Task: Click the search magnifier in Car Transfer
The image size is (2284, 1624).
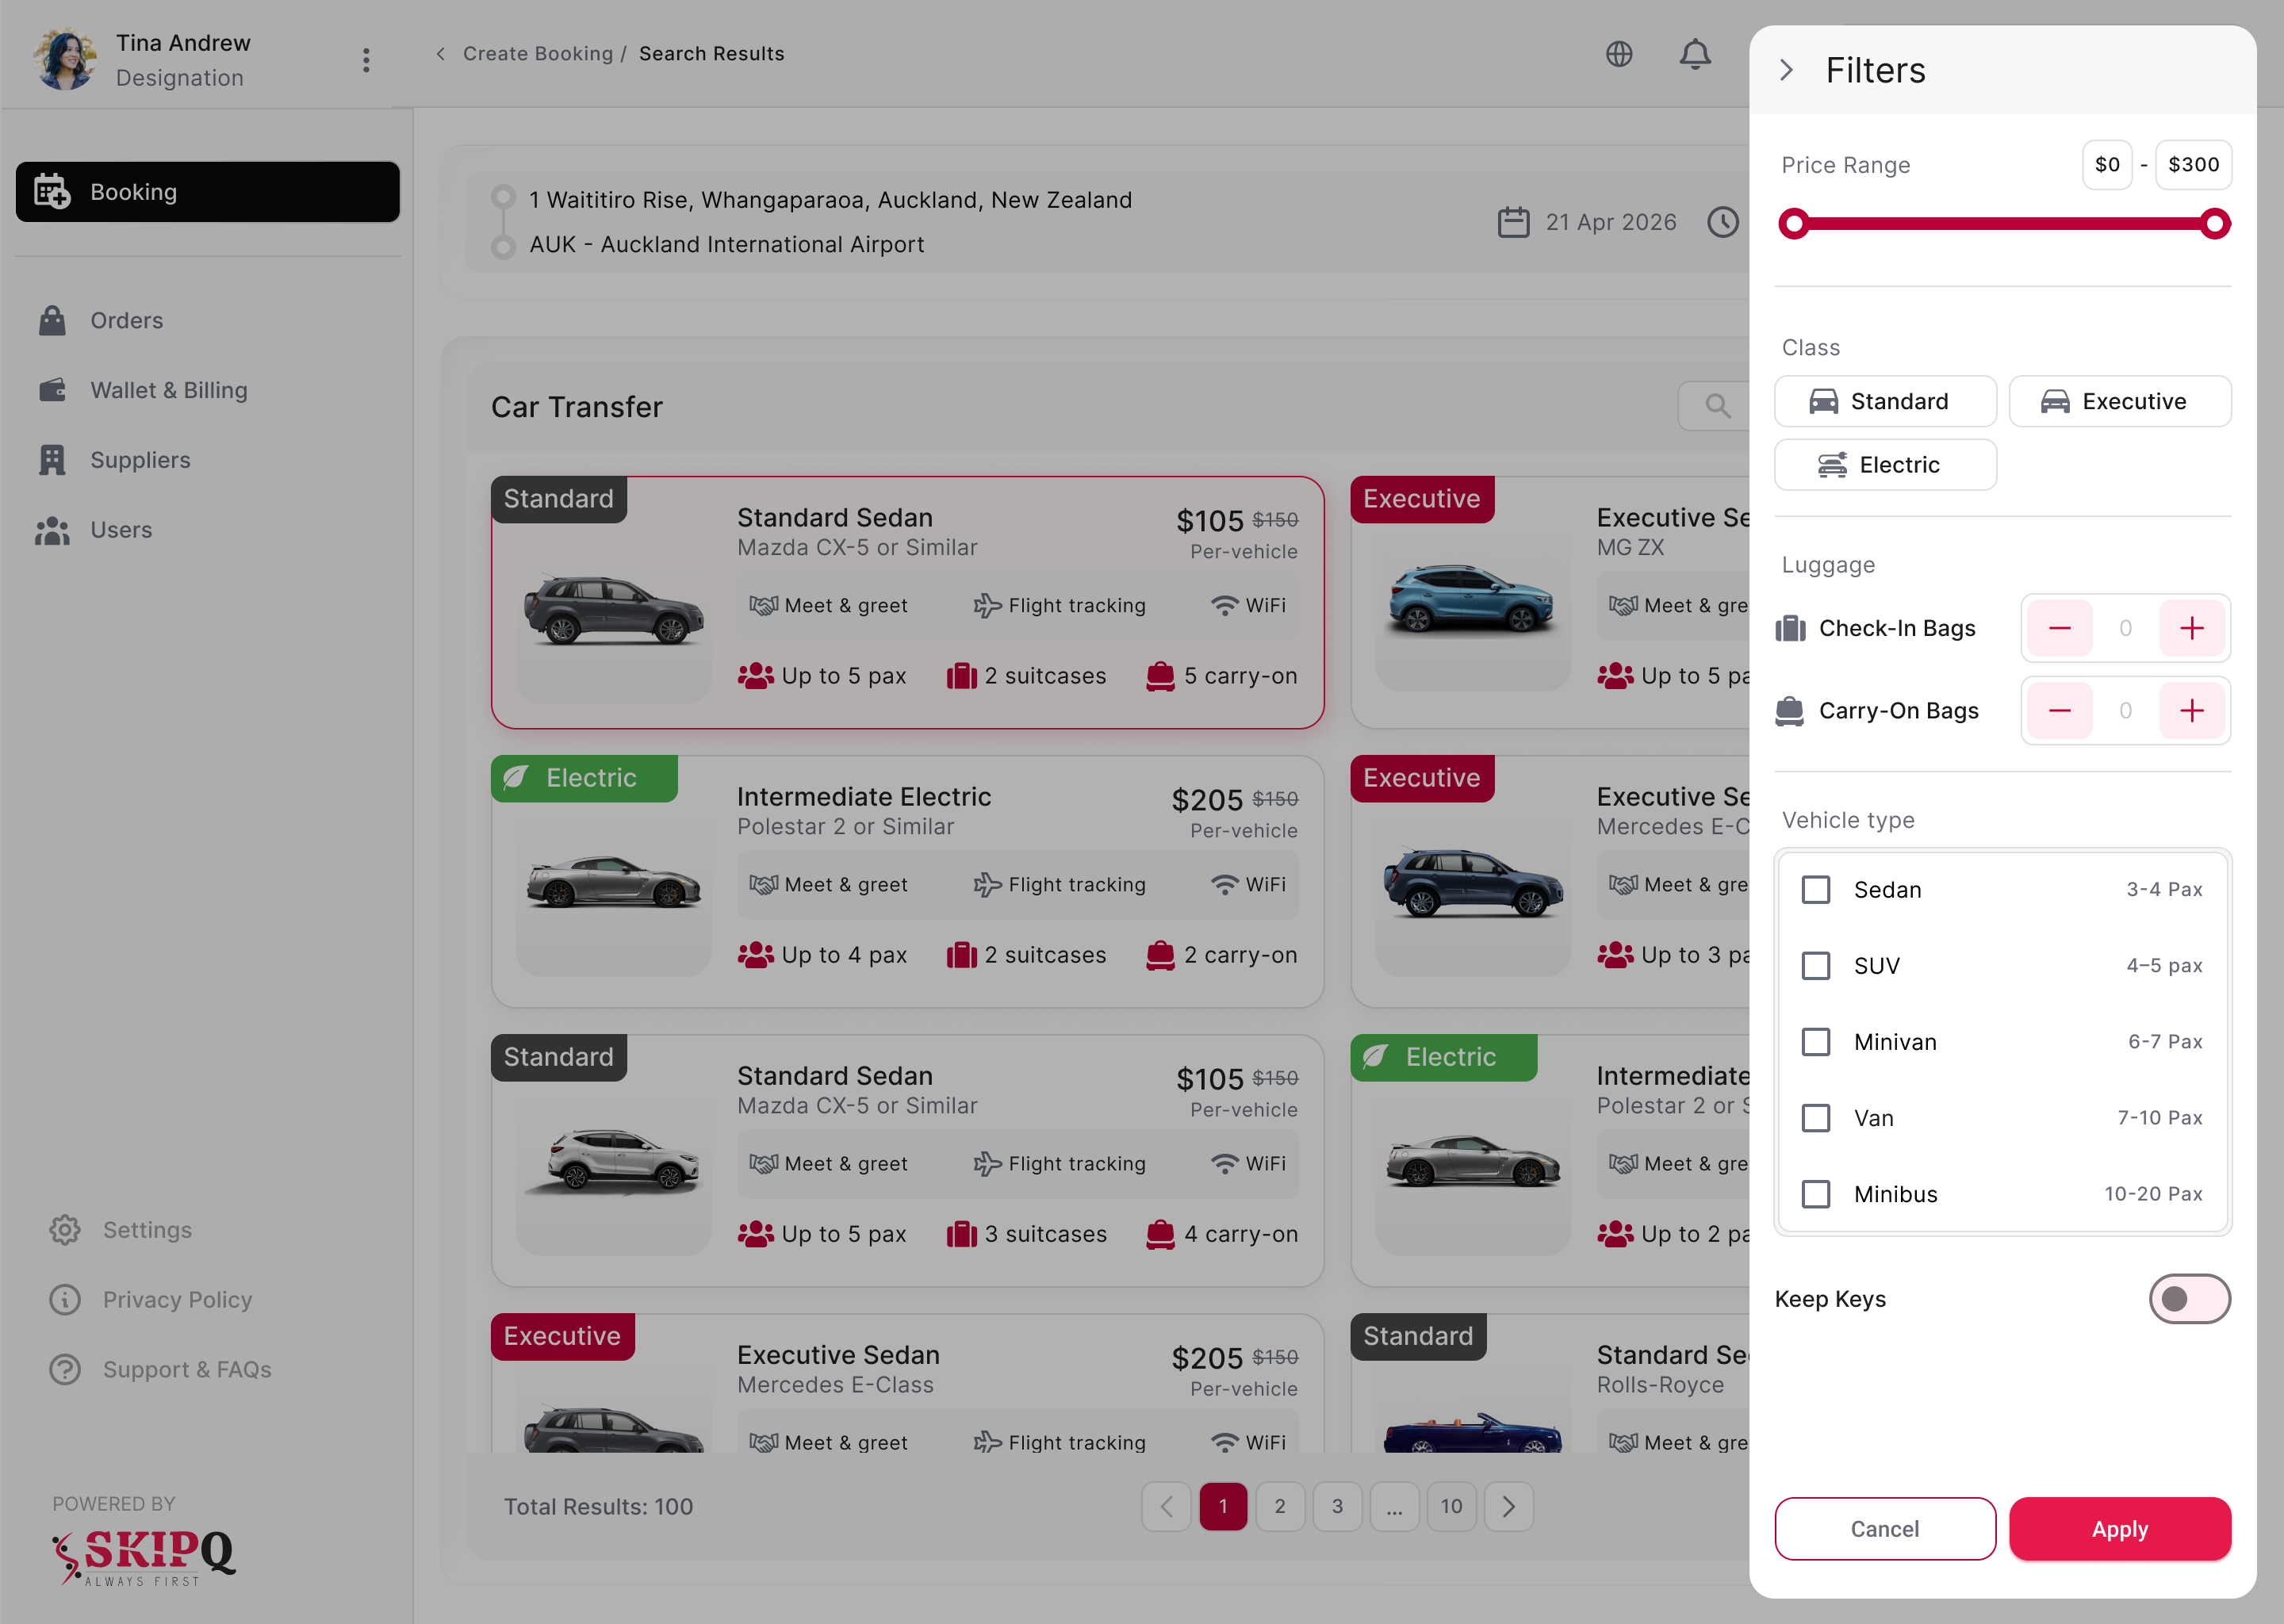Action: [1717, 406]
